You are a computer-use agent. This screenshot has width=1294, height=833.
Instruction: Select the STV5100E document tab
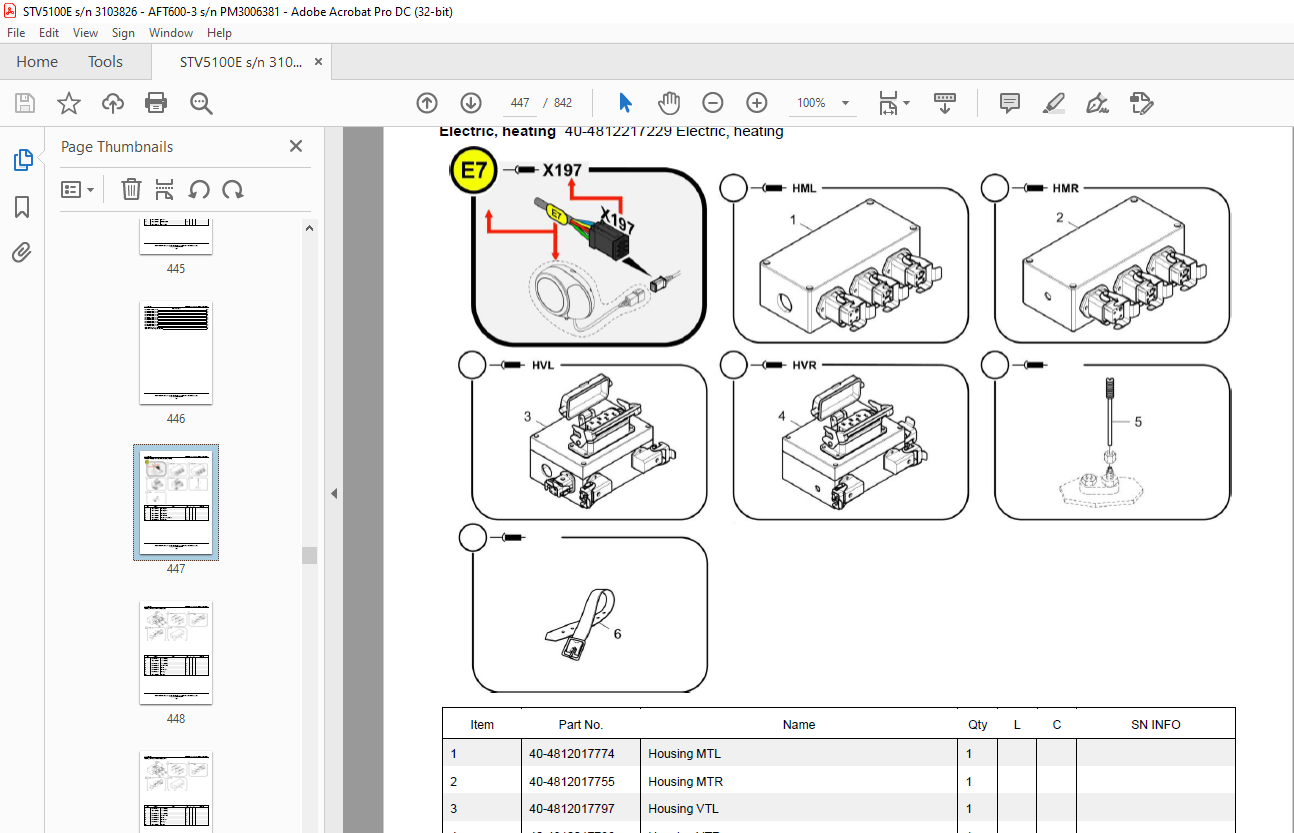(x=241, y=62)
